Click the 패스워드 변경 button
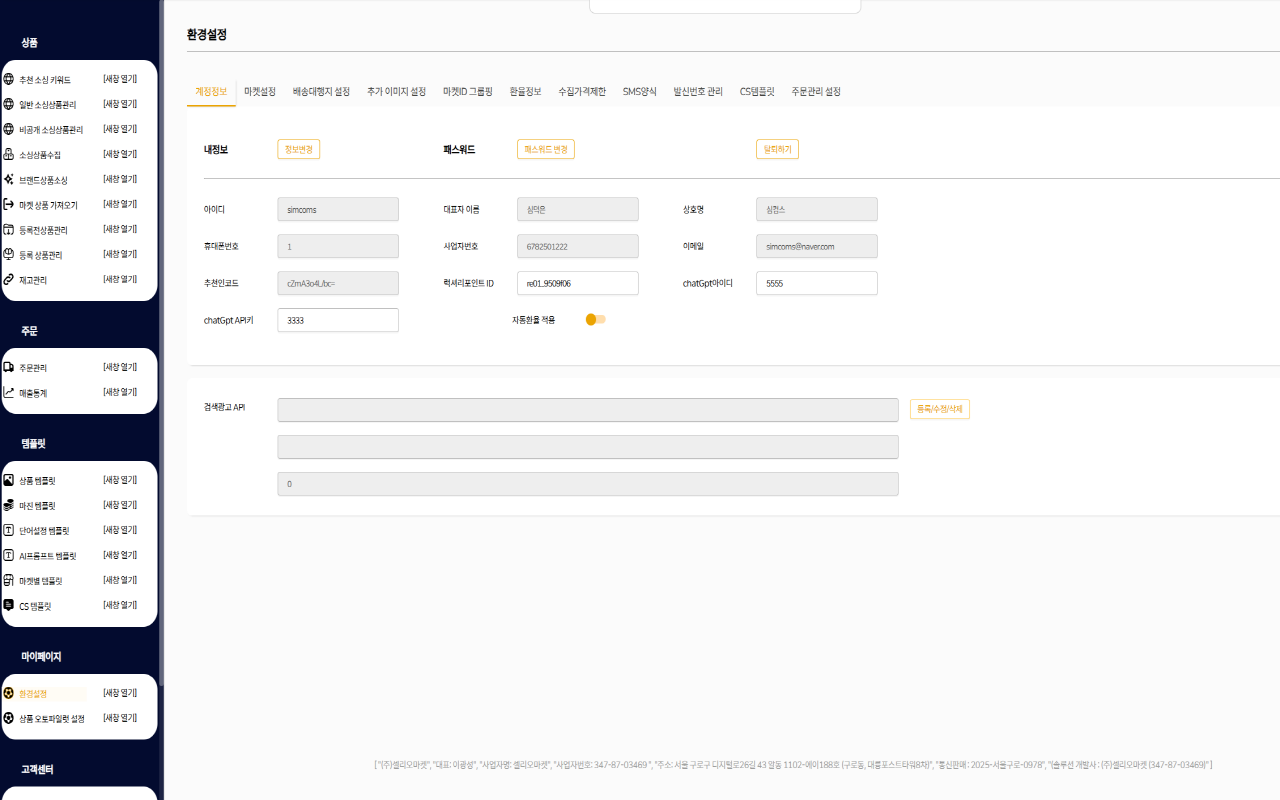Viewport: 1280px width, 800px height. [546, 150]
